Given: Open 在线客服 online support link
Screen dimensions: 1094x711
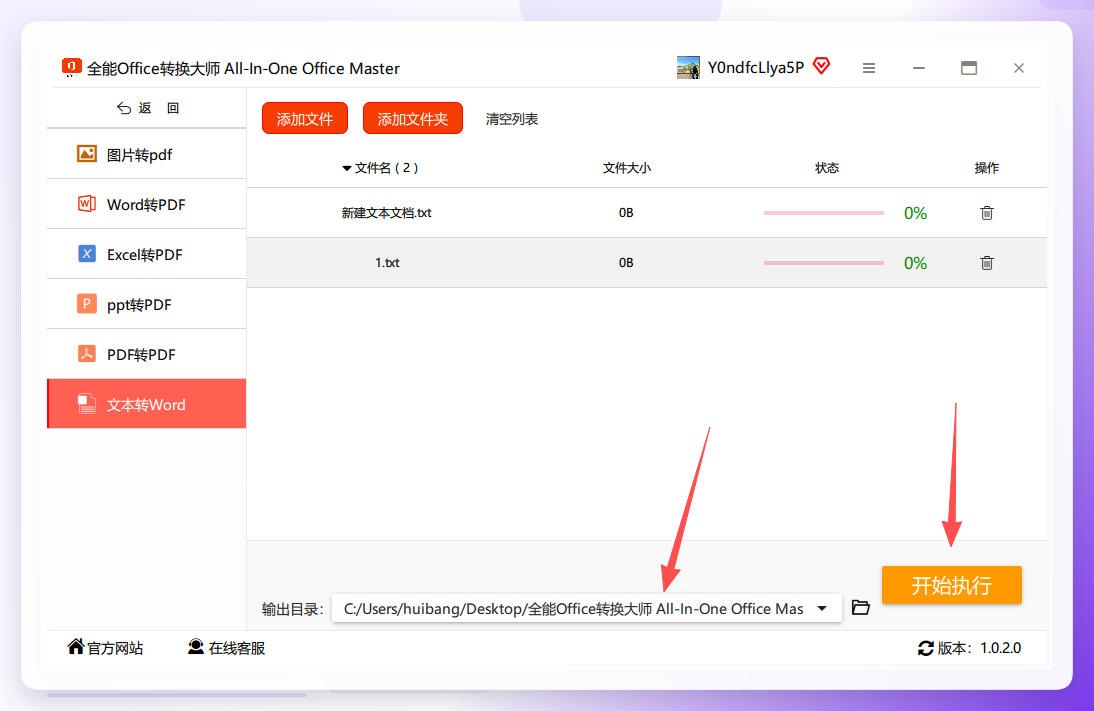Looking at the screenshot, I should [x=227, y=648].
